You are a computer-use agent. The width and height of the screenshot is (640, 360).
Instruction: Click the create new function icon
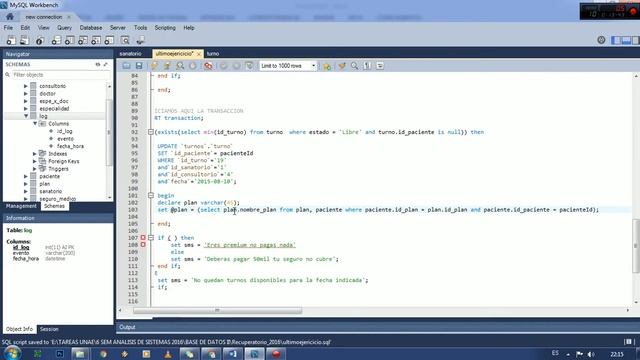pyautogui.click(x=109, y=40)
